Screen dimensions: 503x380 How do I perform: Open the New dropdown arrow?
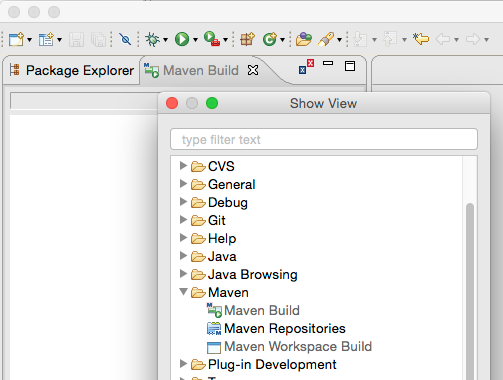click(x=29, y=40)
